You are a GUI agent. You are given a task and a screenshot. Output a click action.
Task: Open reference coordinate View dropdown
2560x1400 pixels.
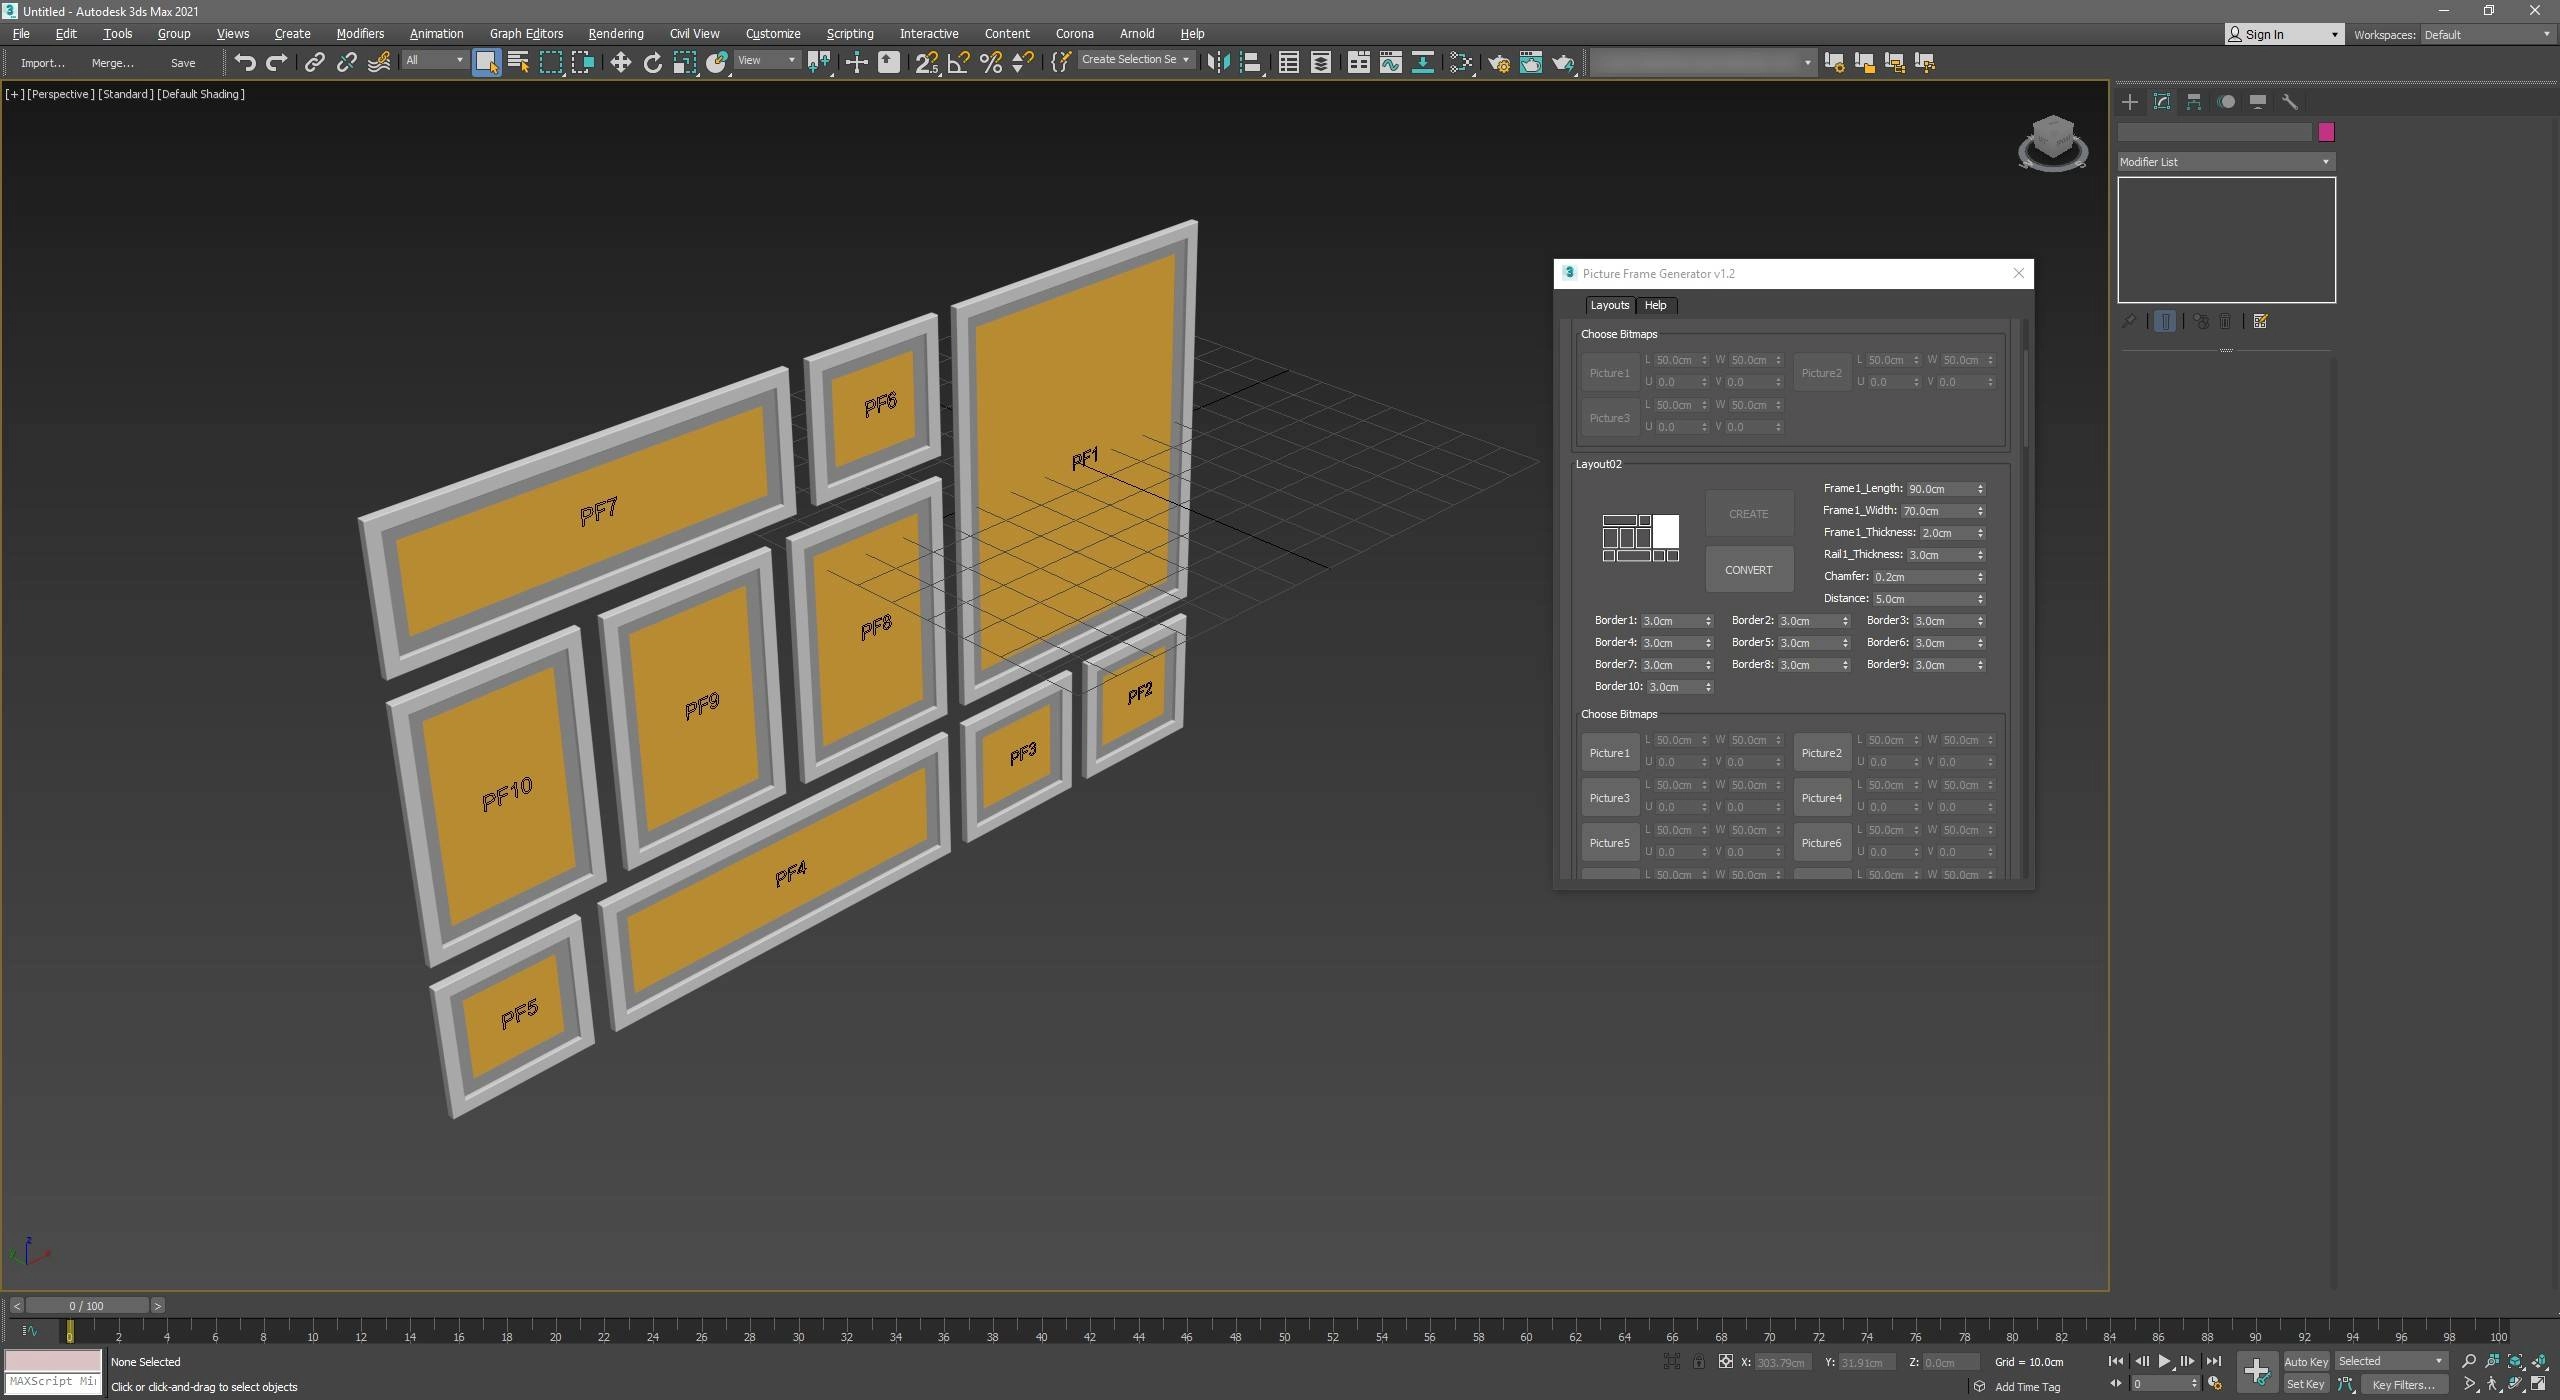766,60
